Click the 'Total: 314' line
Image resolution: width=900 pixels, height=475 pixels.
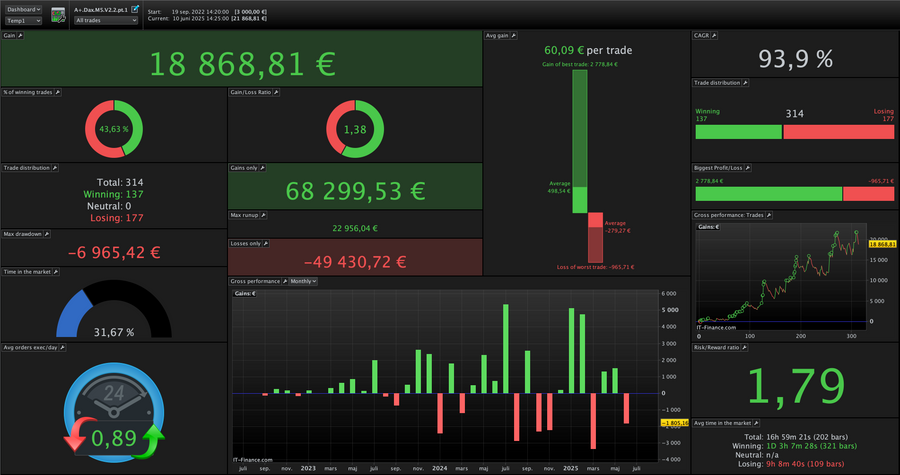click(120, 182)
